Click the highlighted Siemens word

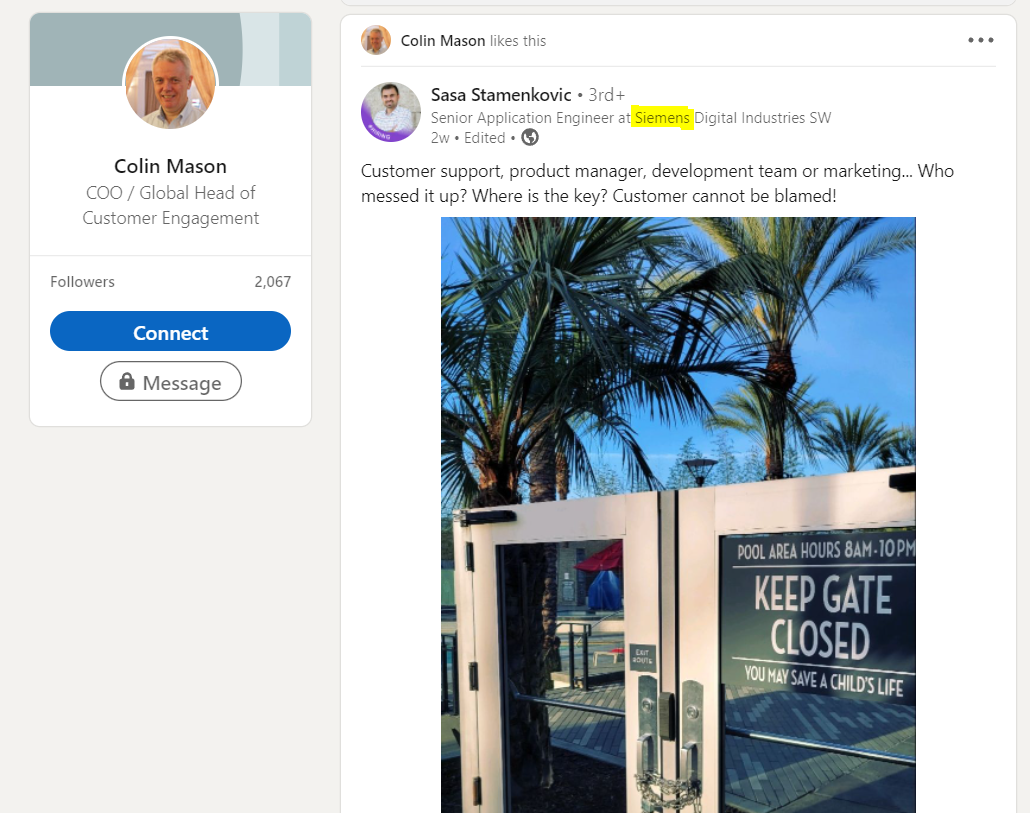click(x=662, y=118)
